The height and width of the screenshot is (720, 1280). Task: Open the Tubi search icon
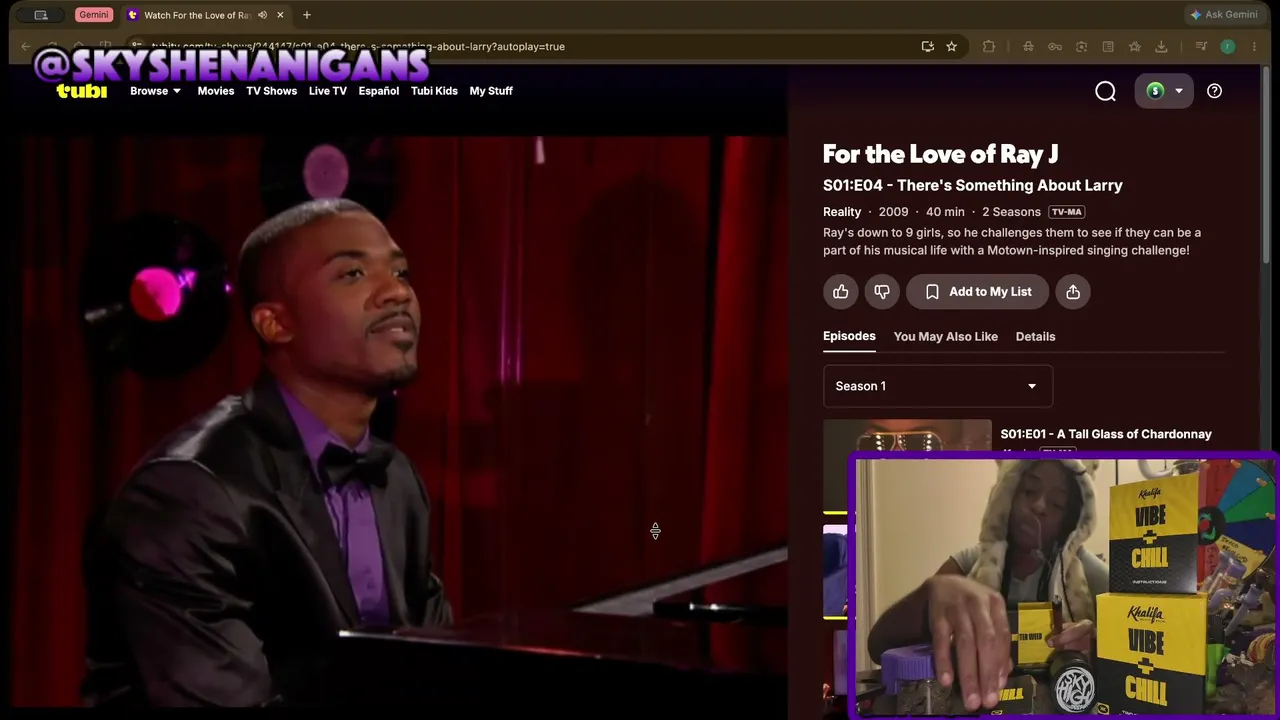click(1105, 91)
